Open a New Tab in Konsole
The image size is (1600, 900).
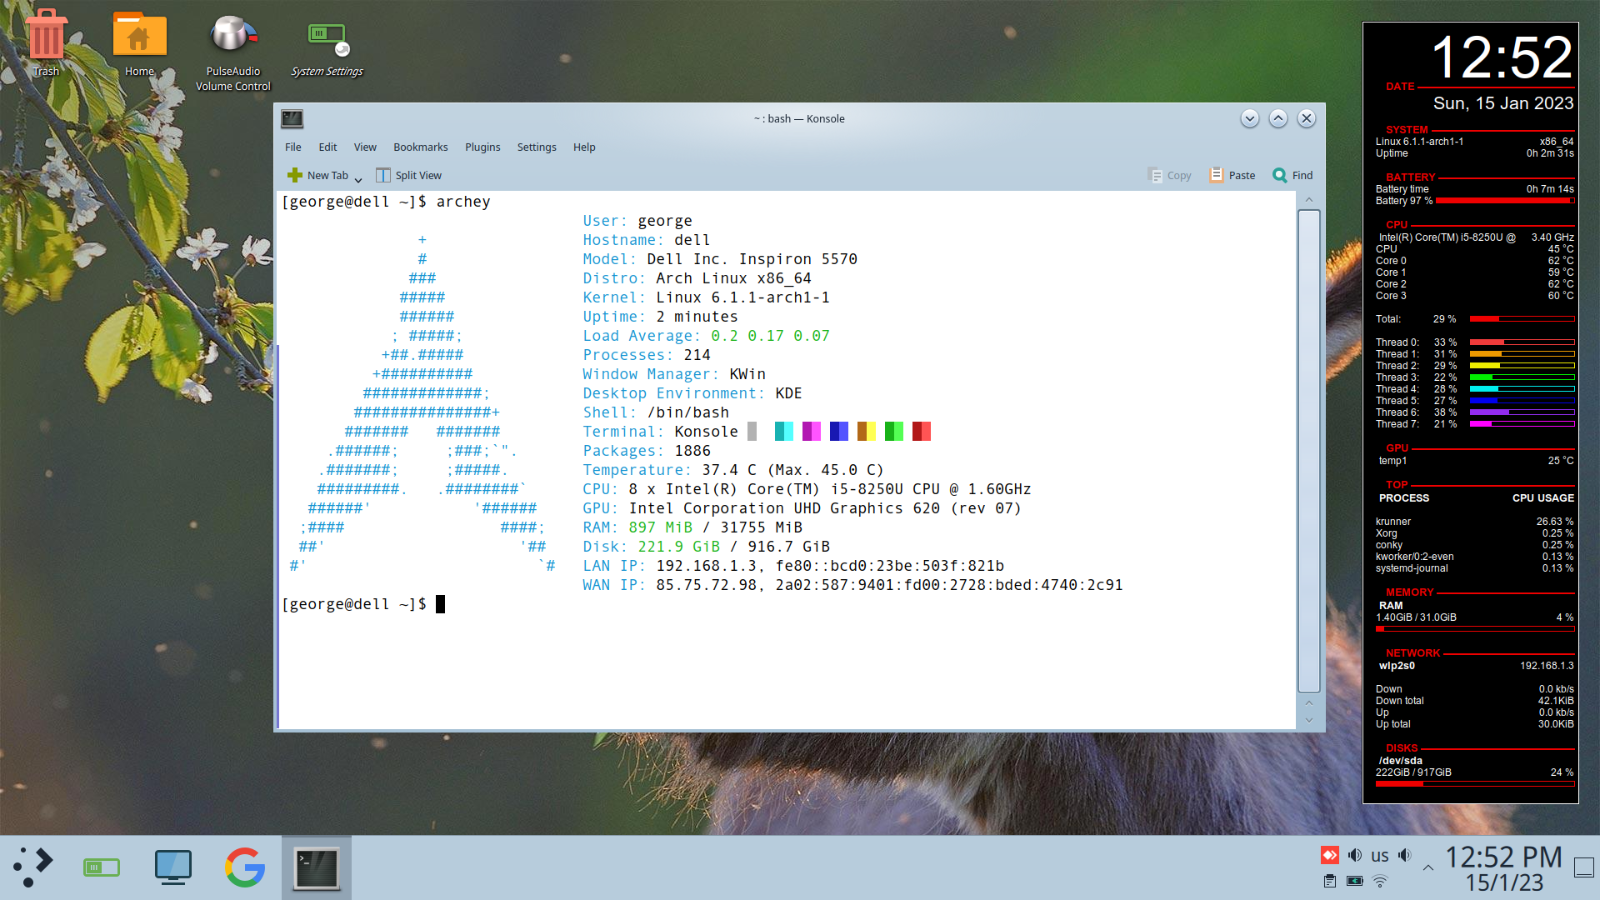tap(318, 175)
